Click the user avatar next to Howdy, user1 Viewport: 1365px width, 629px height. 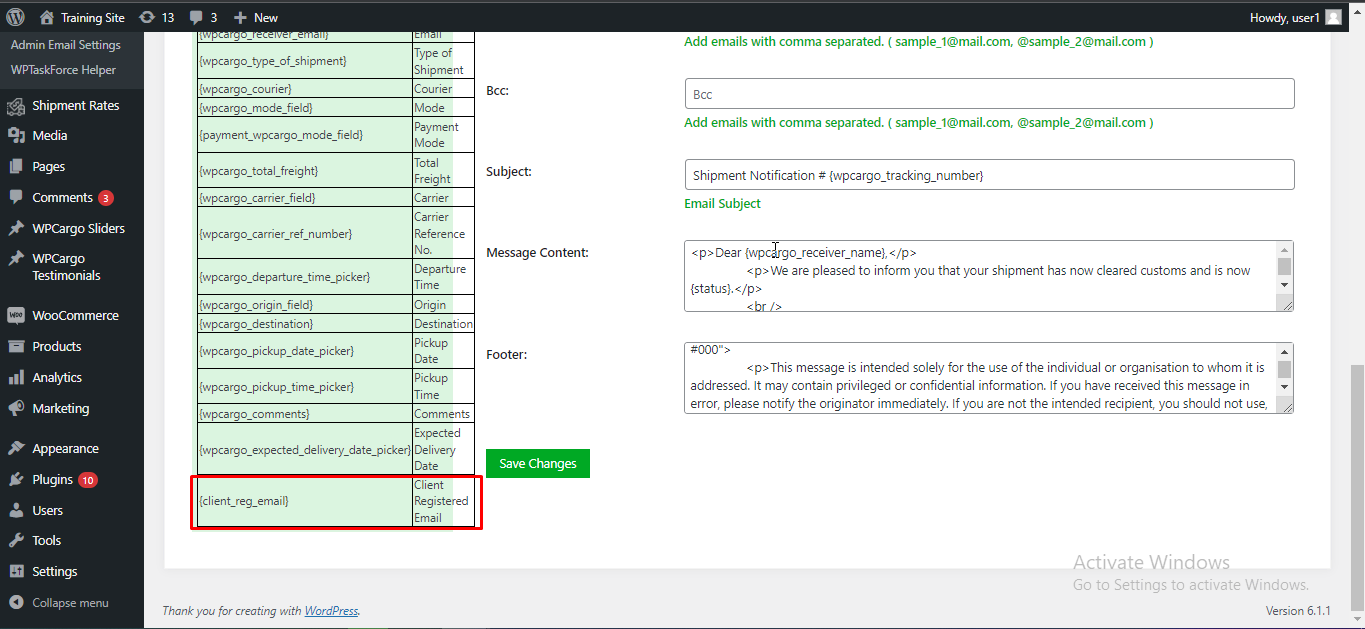click(1333, 17)
